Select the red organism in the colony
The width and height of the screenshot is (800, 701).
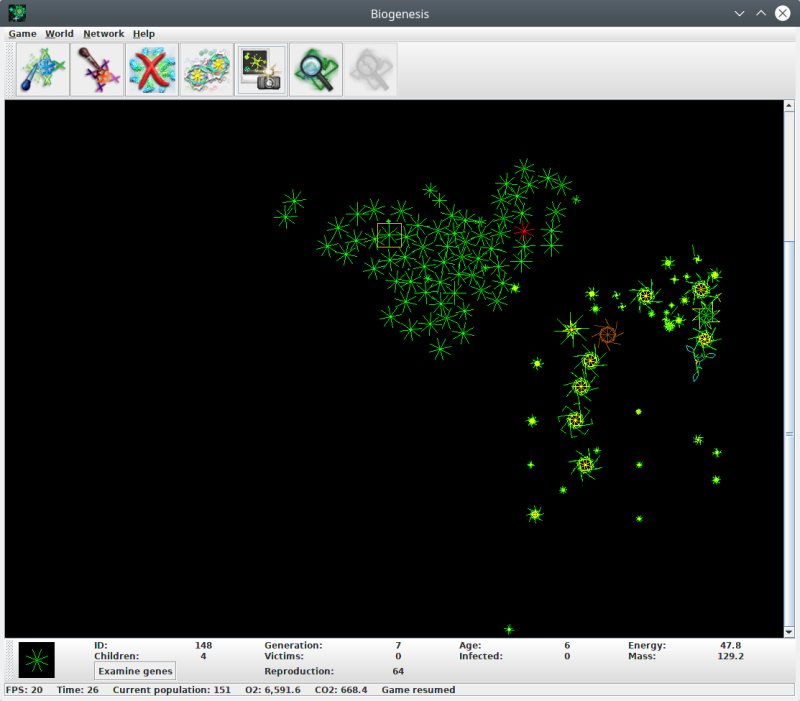[524, 231]
